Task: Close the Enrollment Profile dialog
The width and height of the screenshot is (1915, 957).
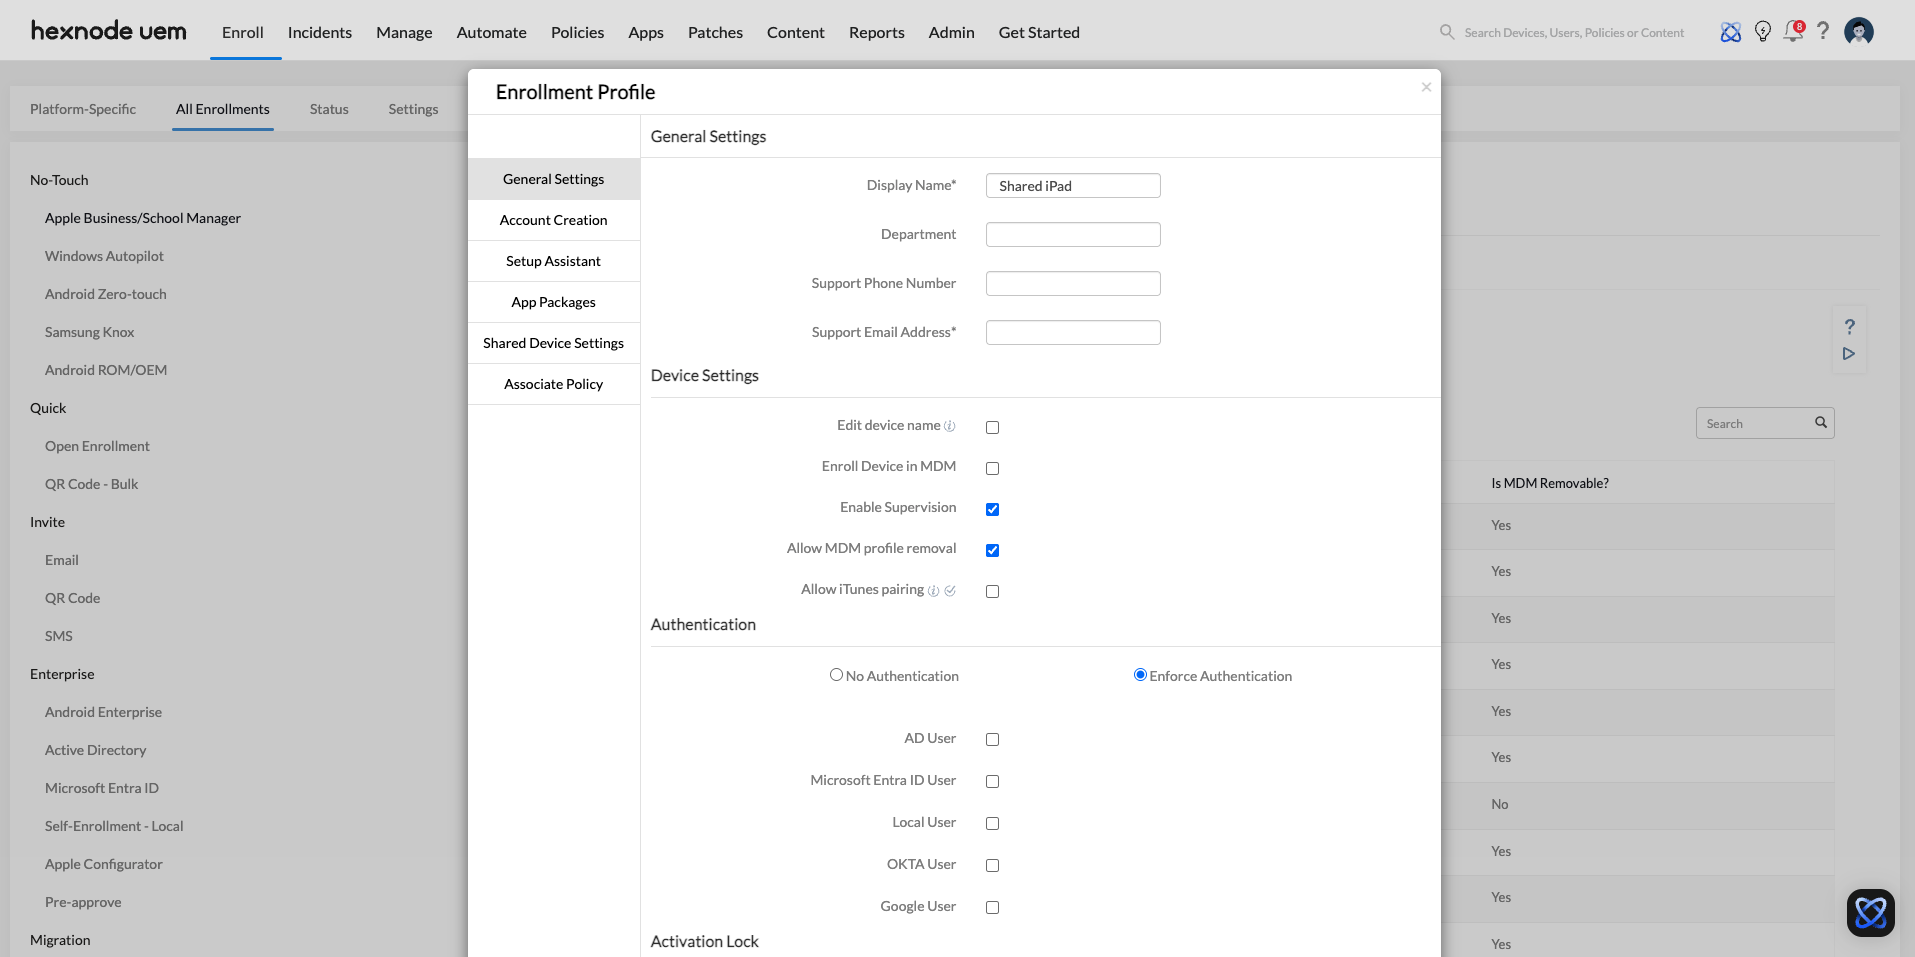Action: coord(1426,87)
